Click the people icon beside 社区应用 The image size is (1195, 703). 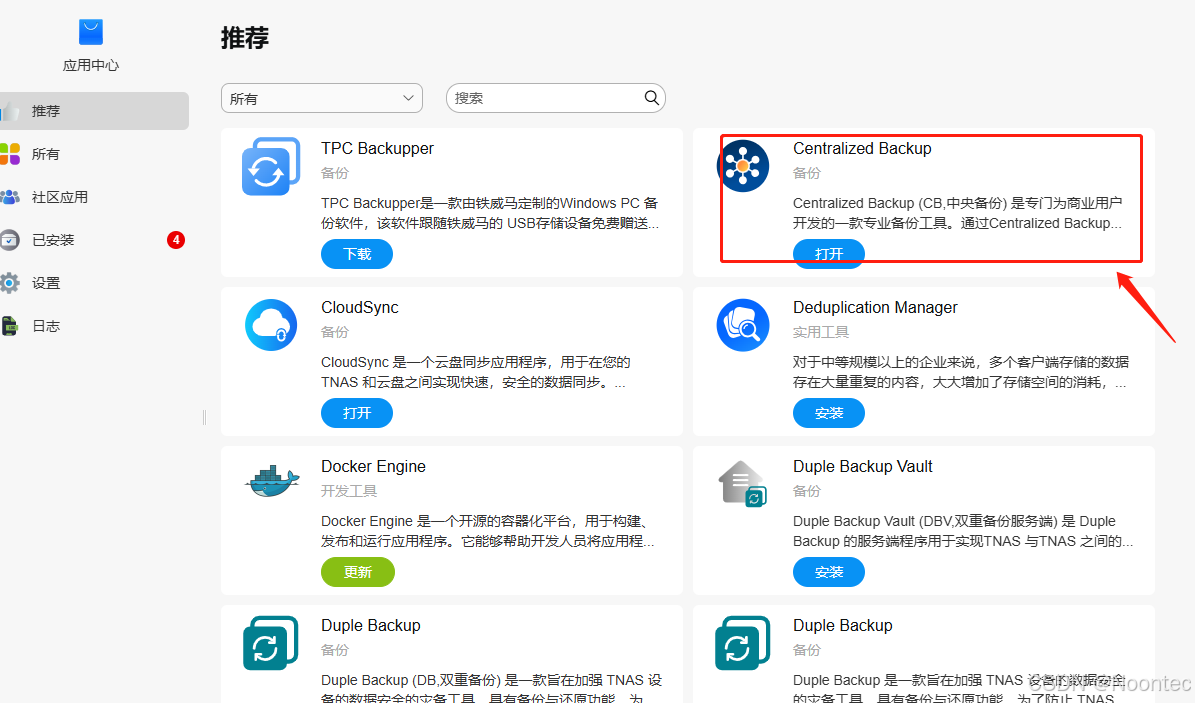point(10,197)
